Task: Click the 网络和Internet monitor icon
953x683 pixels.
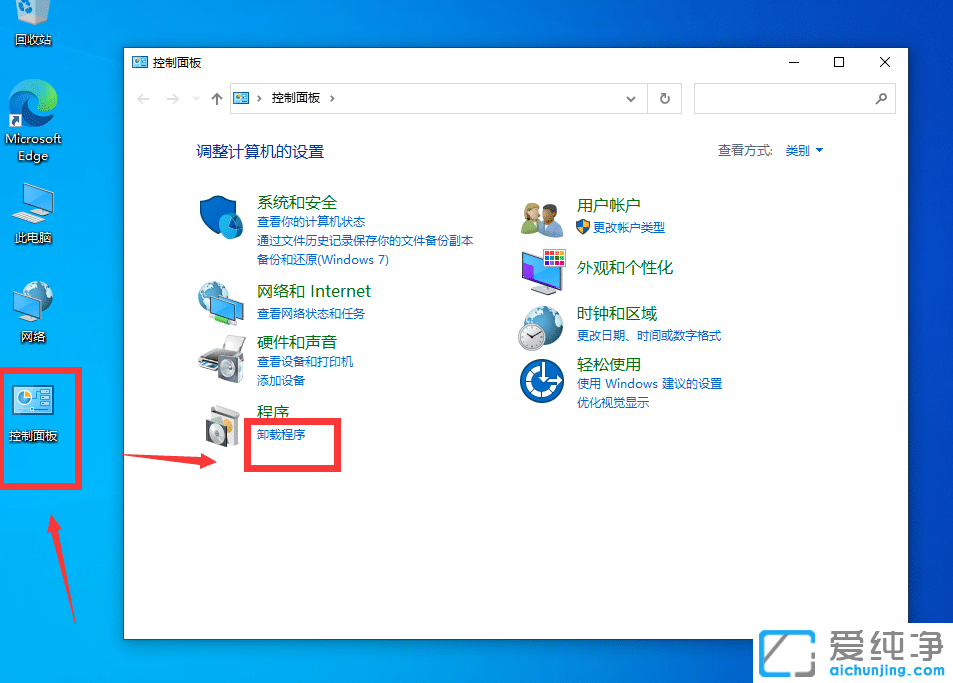Action: click(222, 301)
